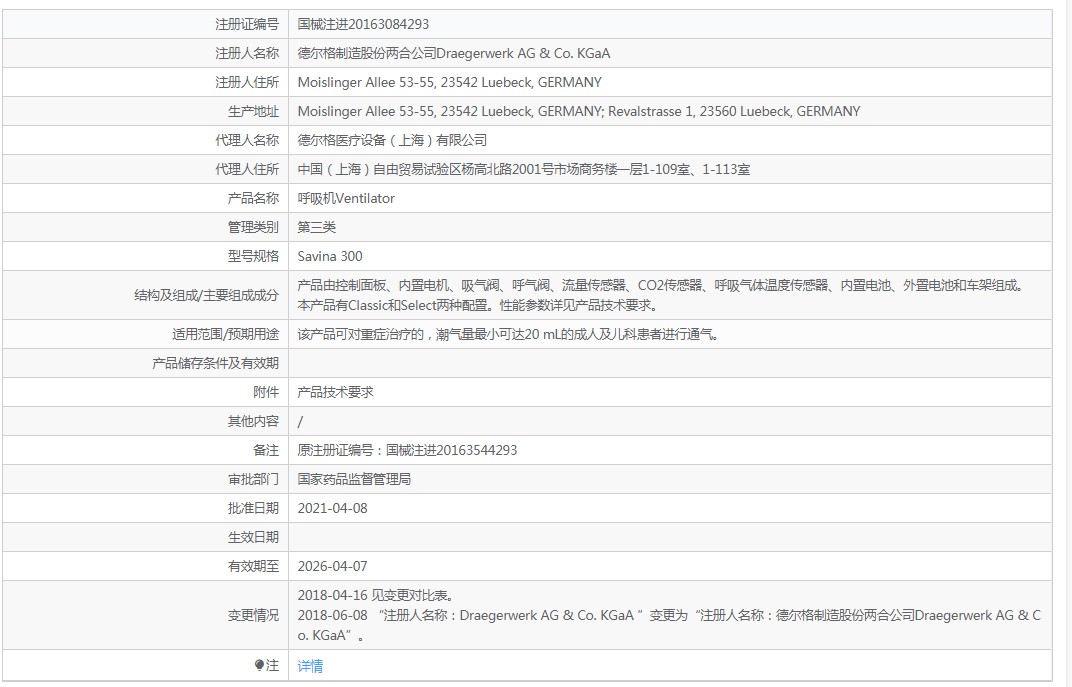This screenshot has height=687, width=1072.
Task: Select the 注册人住所 label
Action: [247, 83]
